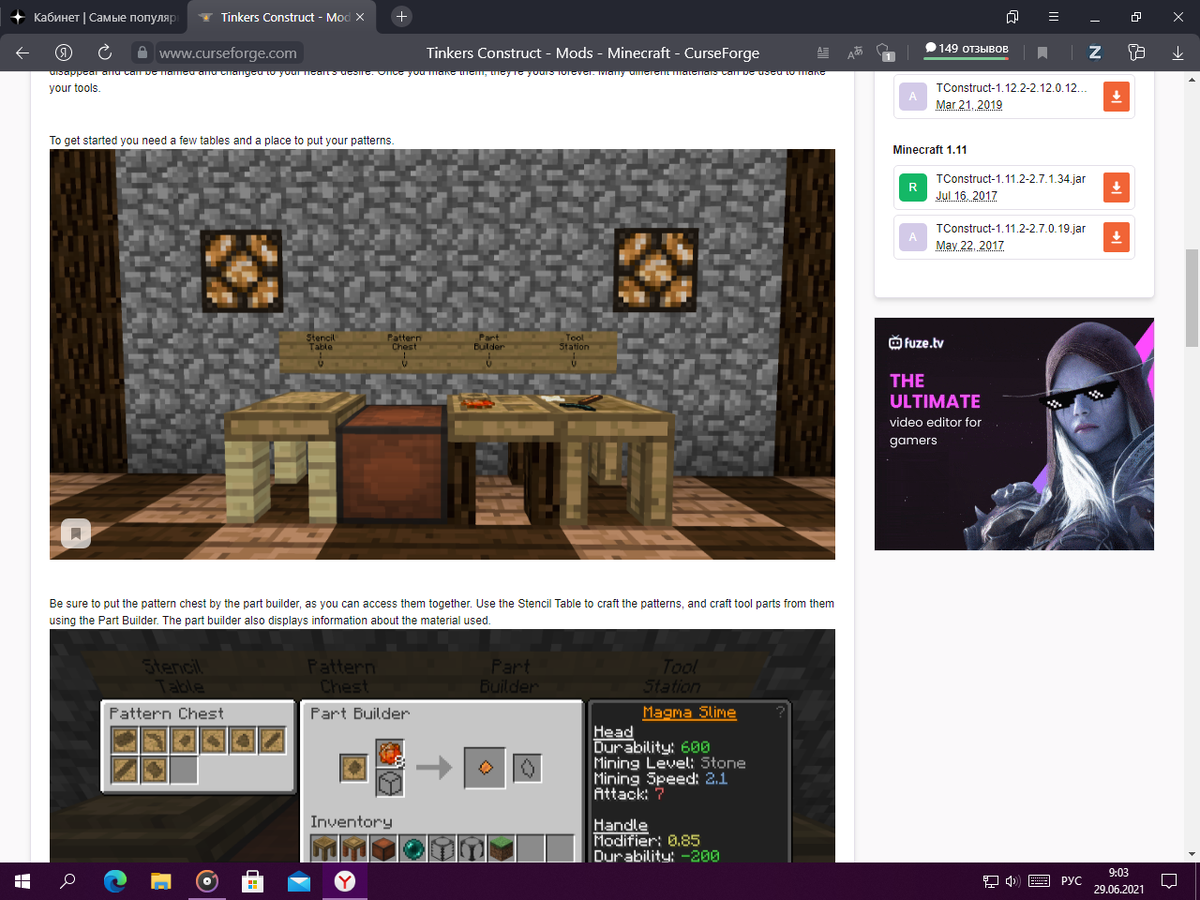
Task: Go back using the browser back arrow
Action: click(22, 53)
